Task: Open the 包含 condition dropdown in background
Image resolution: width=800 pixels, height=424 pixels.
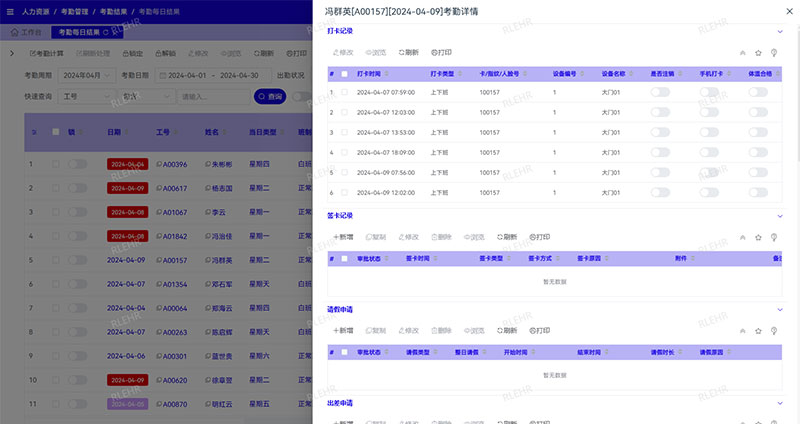Action: click(x=146, y=96)
